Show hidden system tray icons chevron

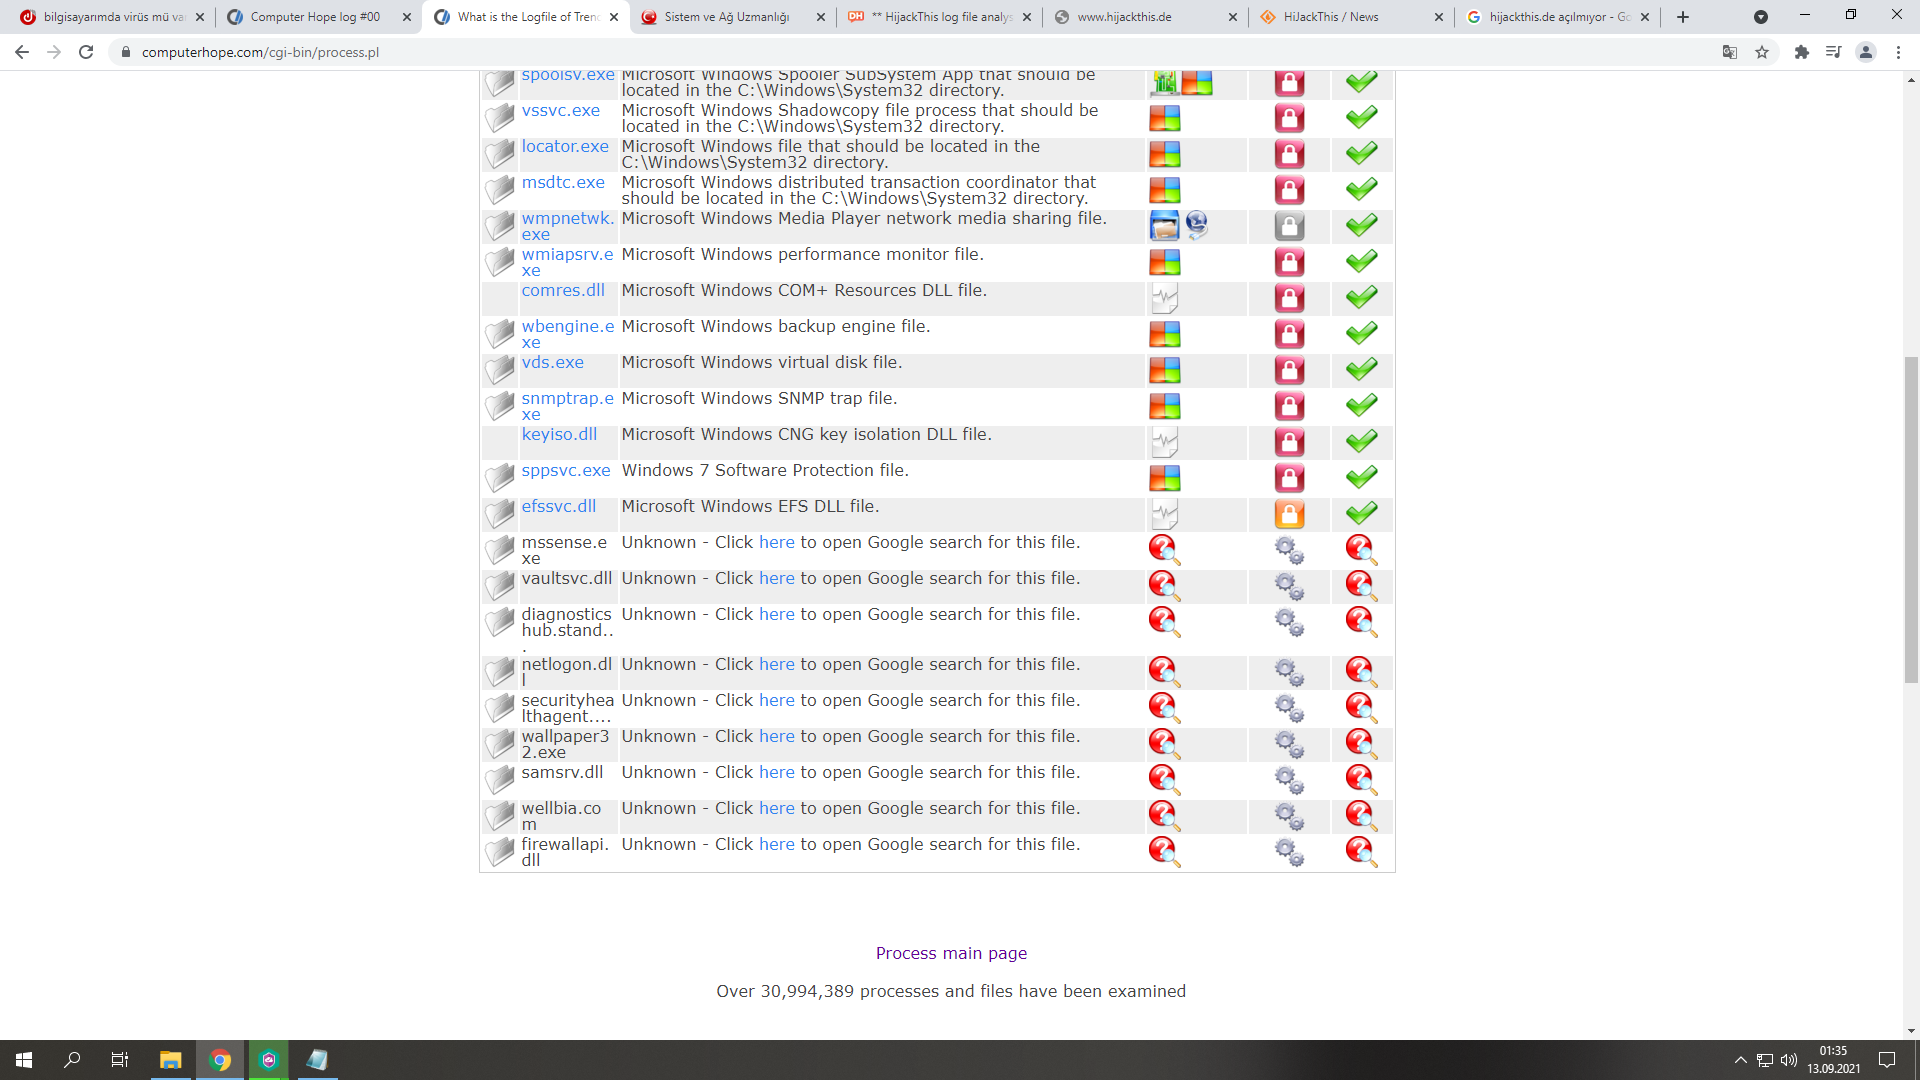(x=1740, y=1060)
